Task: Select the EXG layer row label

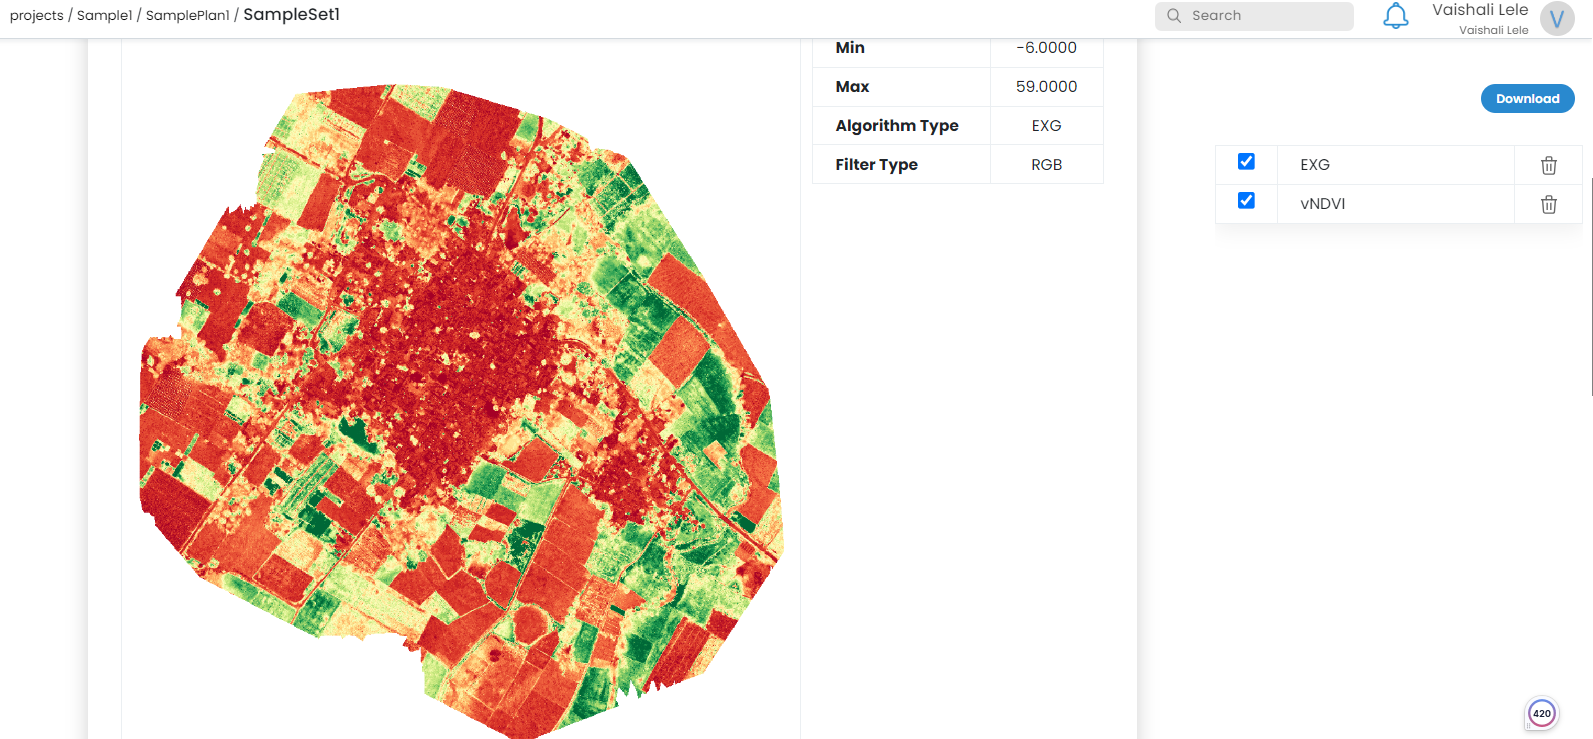Action: (x=1315, y=165)
